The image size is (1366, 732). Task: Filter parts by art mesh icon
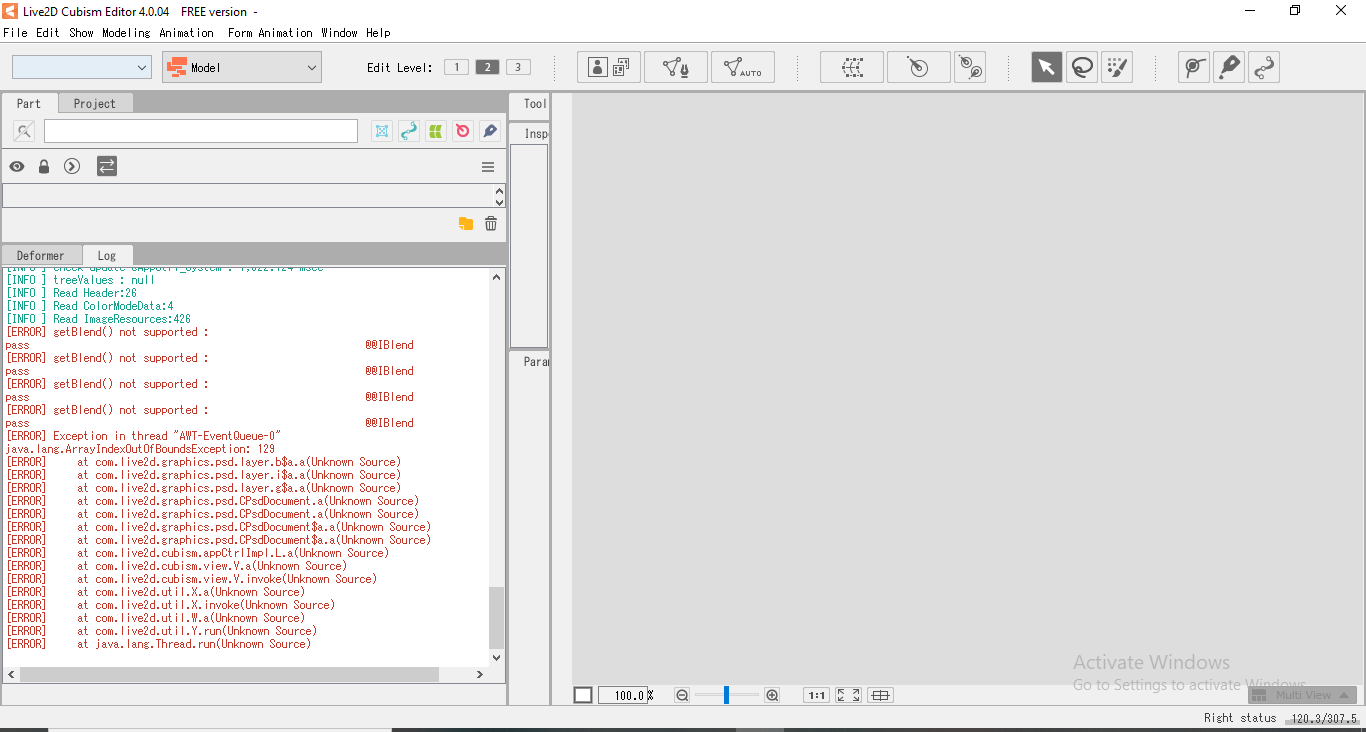[382, 131]
